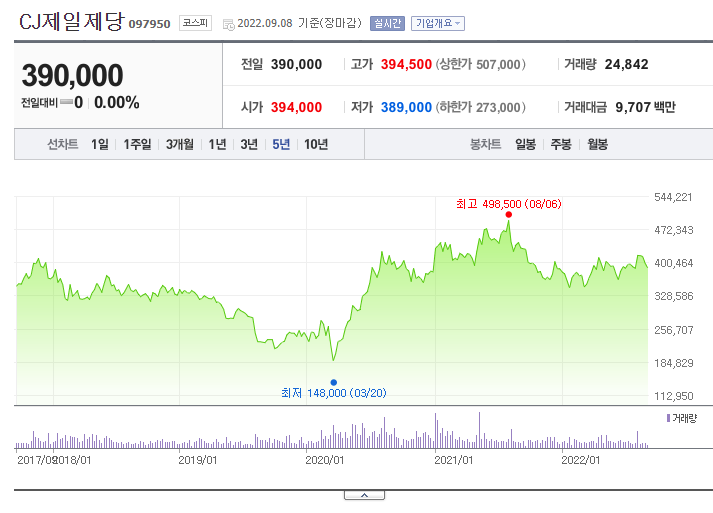Click the 하한가 273,000 text
The width and height of the screenshot is (713, 513).
tap(481, 107)
